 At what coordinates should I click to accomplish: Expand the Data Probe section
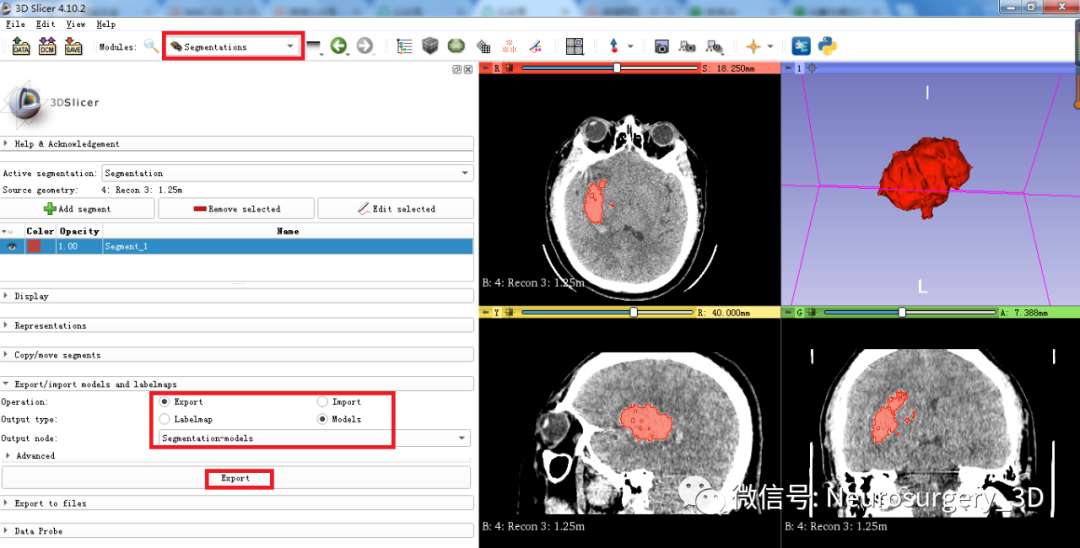click(237, 531)
